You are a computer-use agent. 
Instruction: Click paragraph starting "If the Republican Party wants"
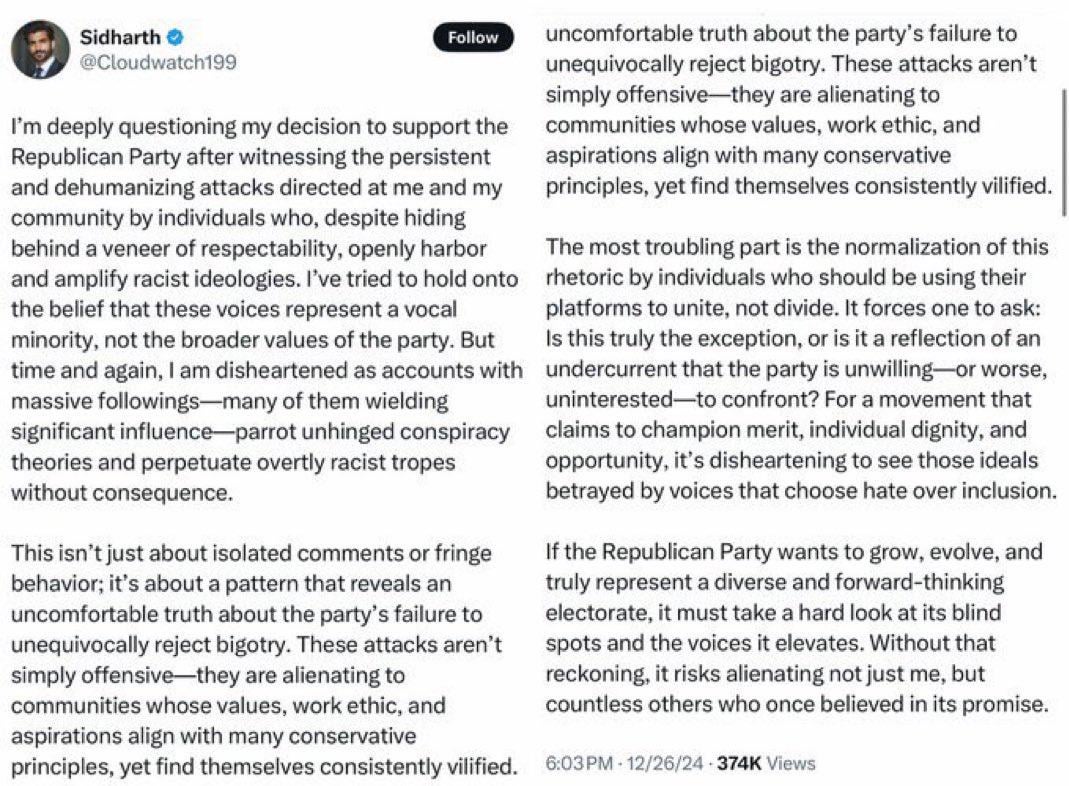pyautogui.click(x=796, y=627)
